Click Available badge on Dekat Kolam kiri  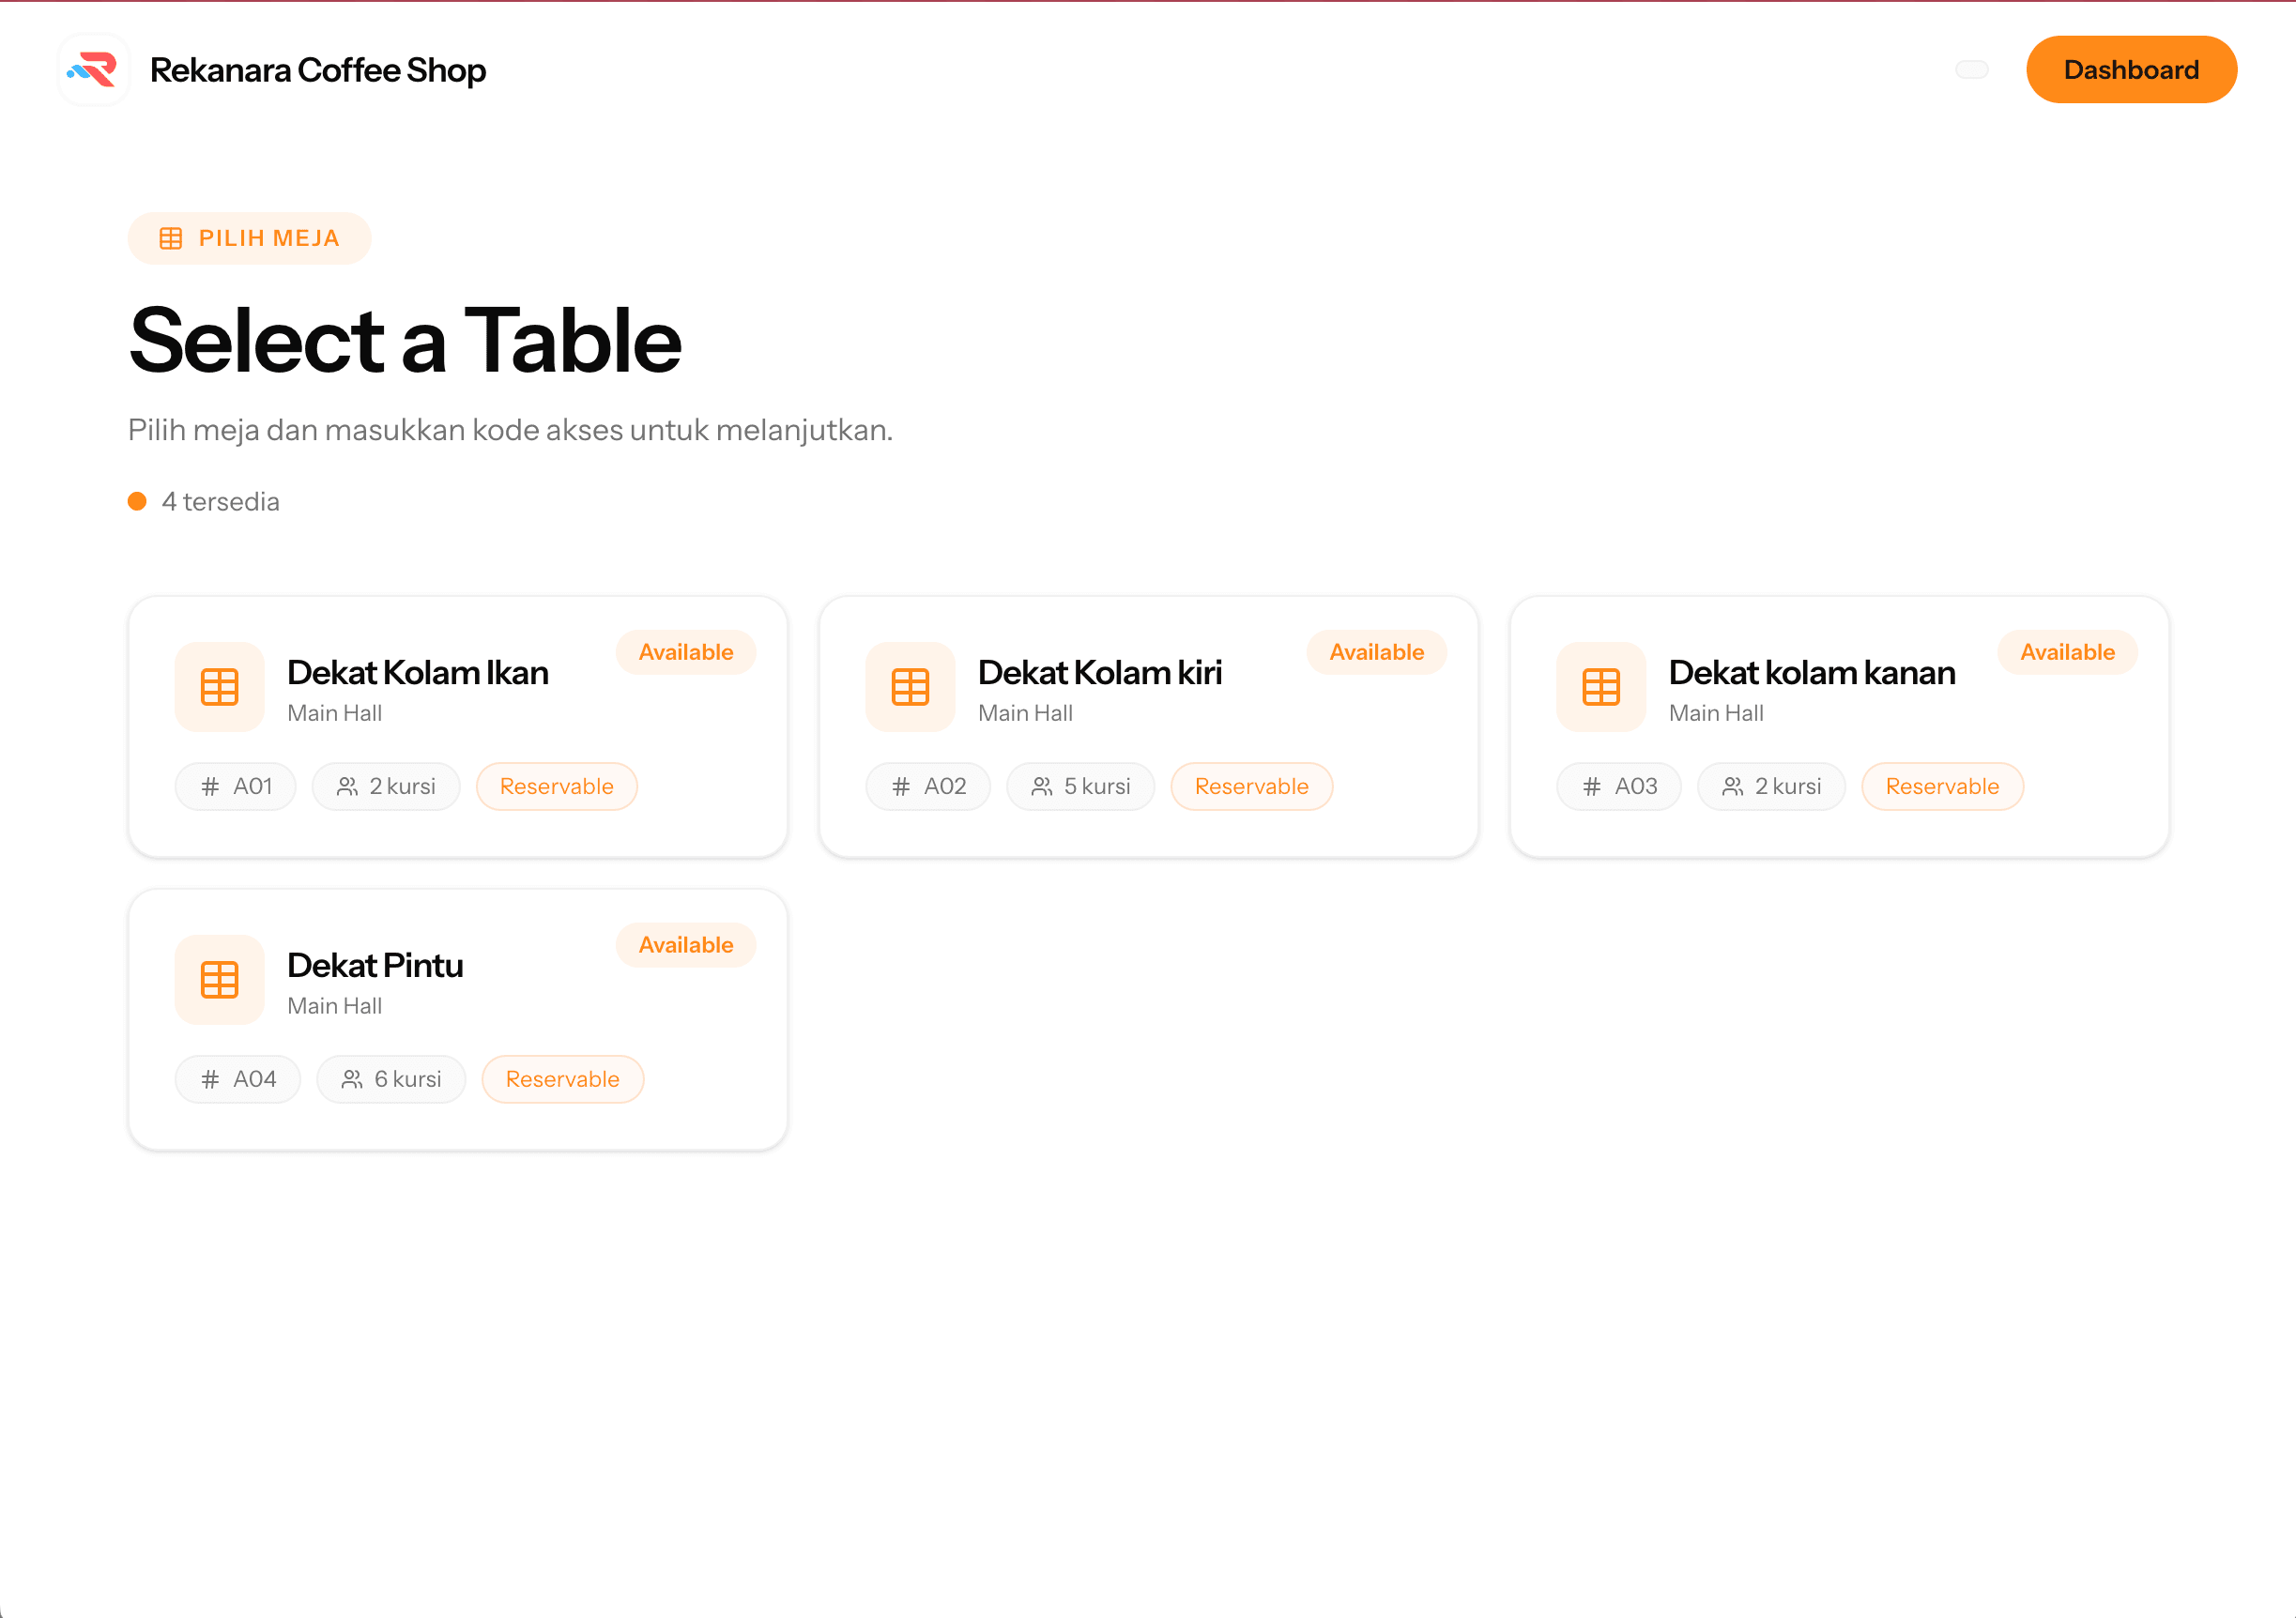(1376, 652)
